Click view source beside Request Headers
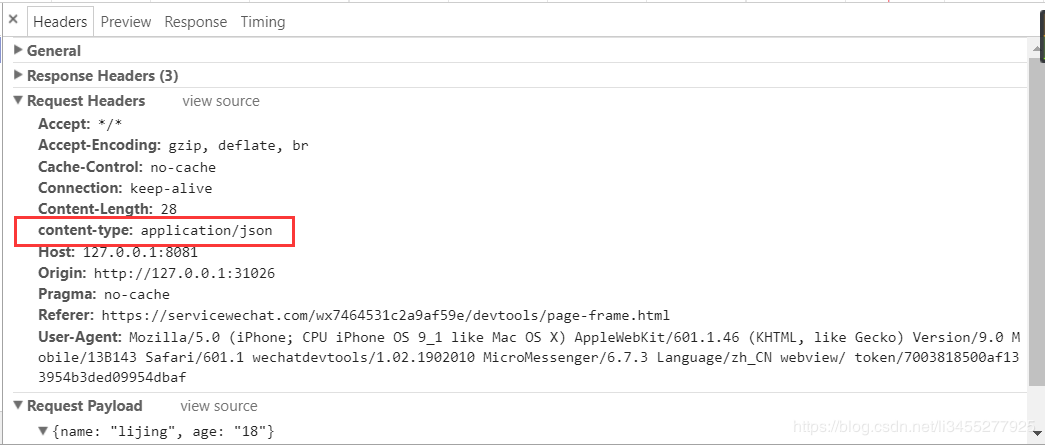1045x445 pixels. tap(220, 101)
